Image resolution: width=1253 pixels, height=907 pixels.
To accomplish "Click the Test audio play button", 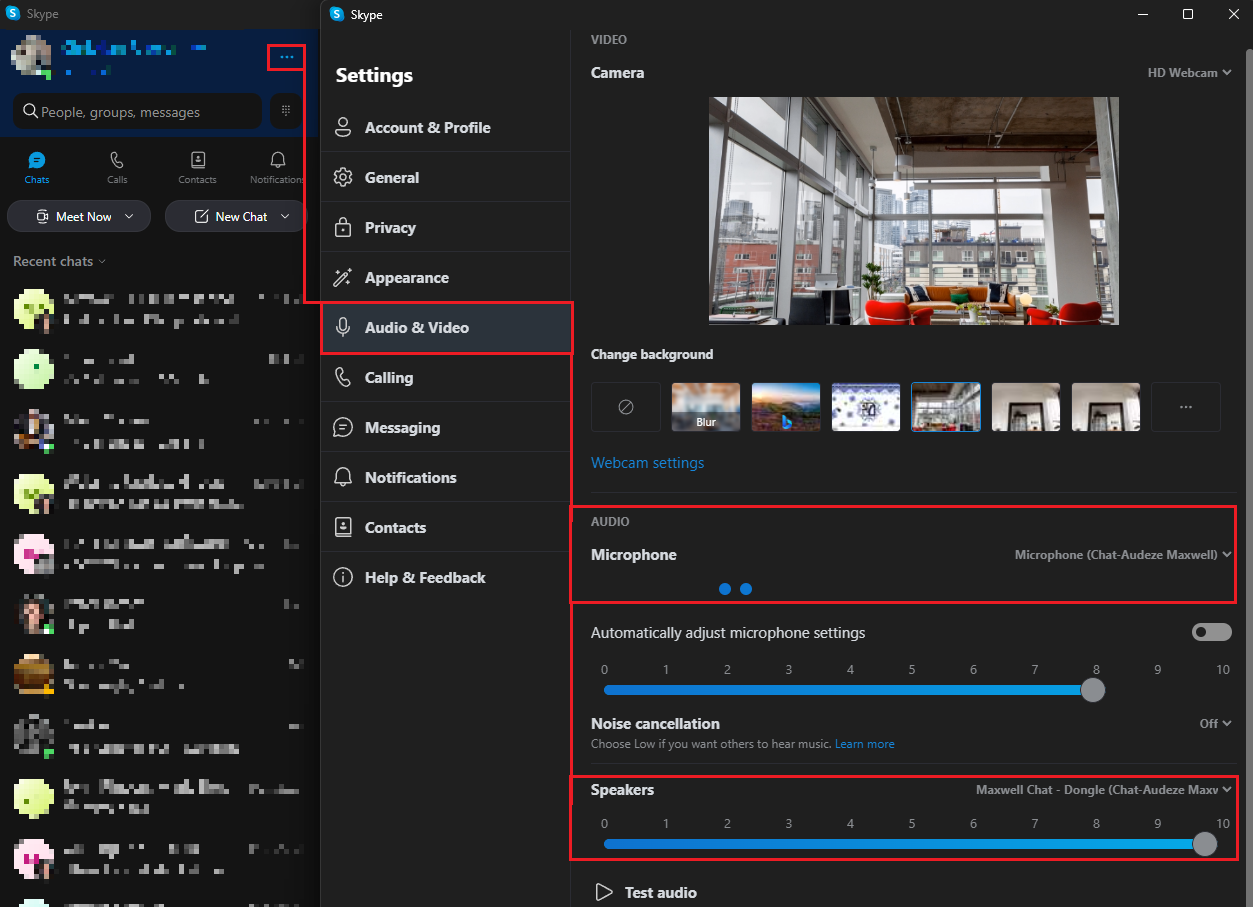I will [604, 892].
